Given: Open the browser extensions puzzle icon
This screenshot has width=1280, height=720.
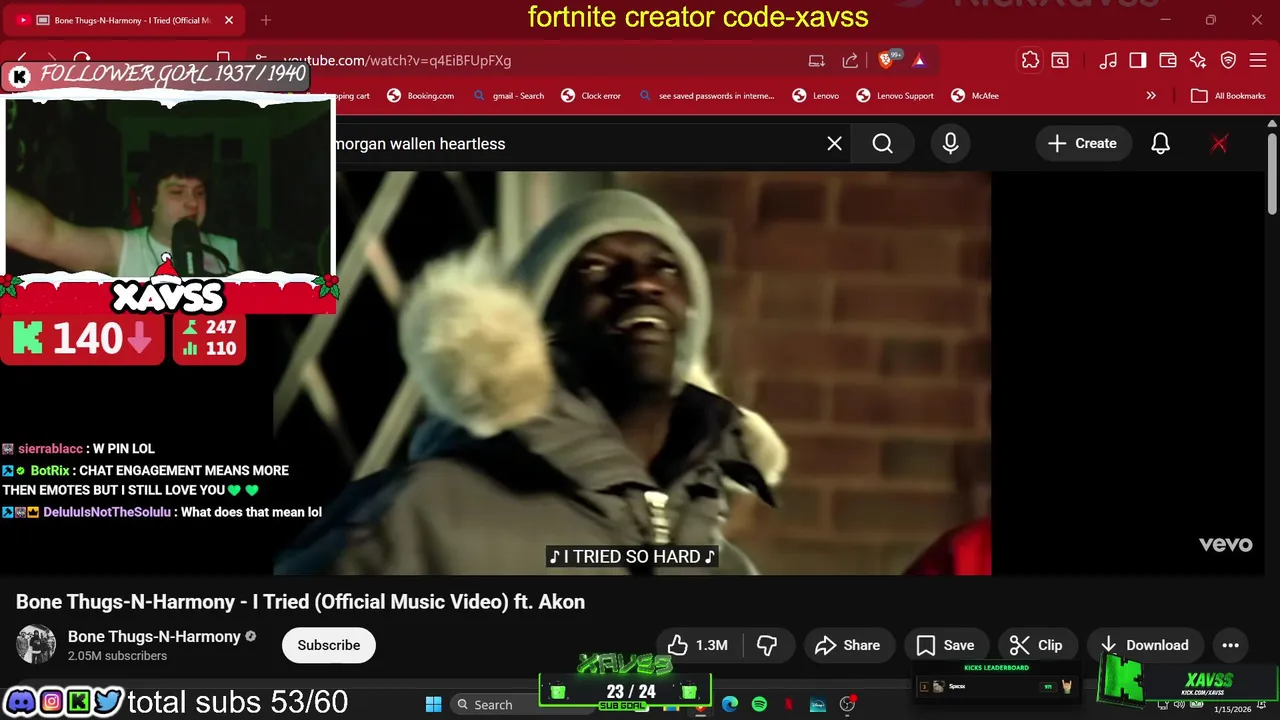Looking at the screenshot, I should pos(1030,60).
